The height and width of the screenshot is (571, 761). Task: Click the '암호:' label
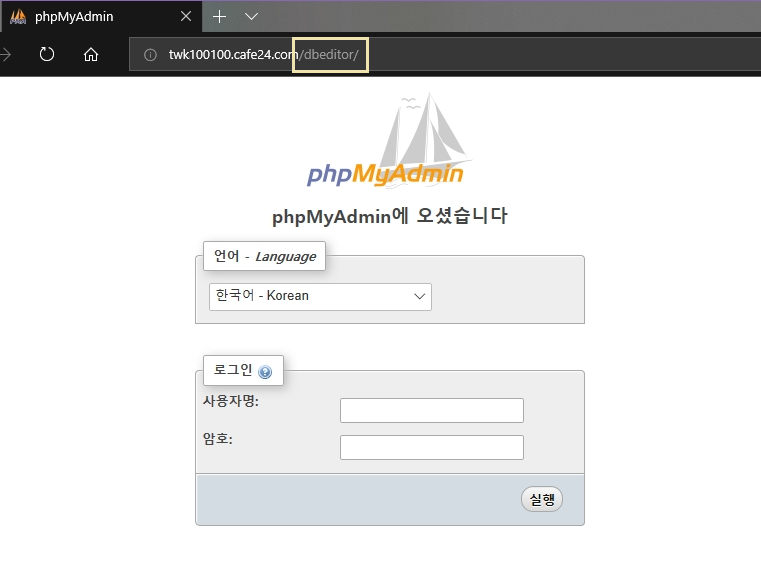pyautogui.click(x=218, y=438)
